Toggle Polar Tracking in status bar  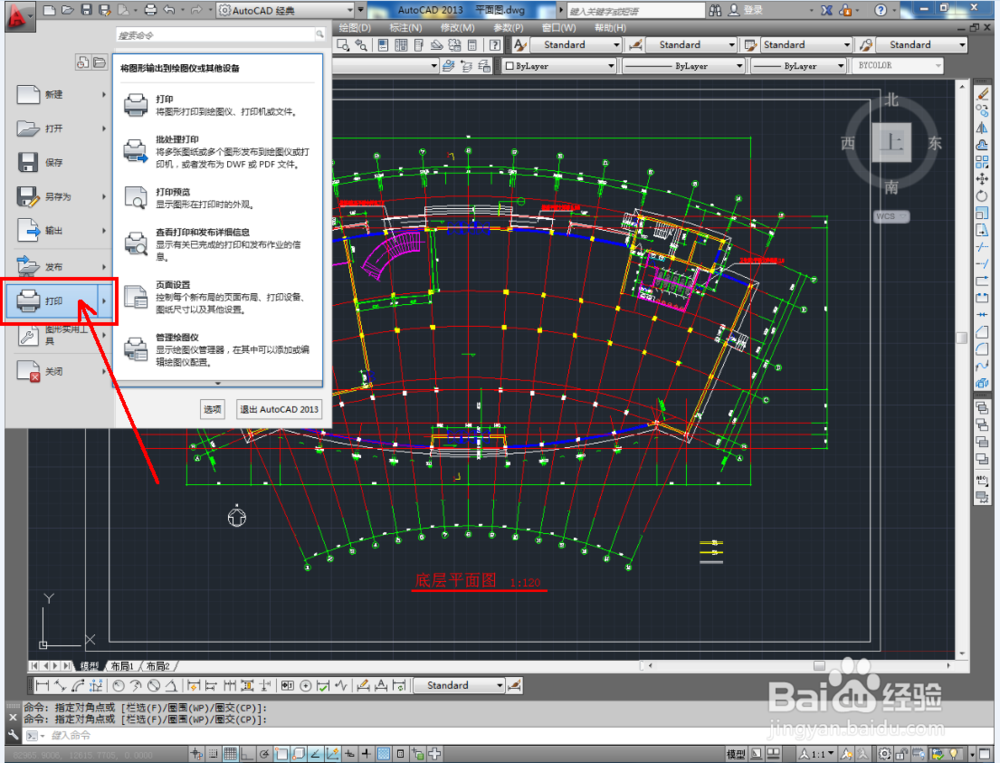pyautogui.click(x=264, y=754)
